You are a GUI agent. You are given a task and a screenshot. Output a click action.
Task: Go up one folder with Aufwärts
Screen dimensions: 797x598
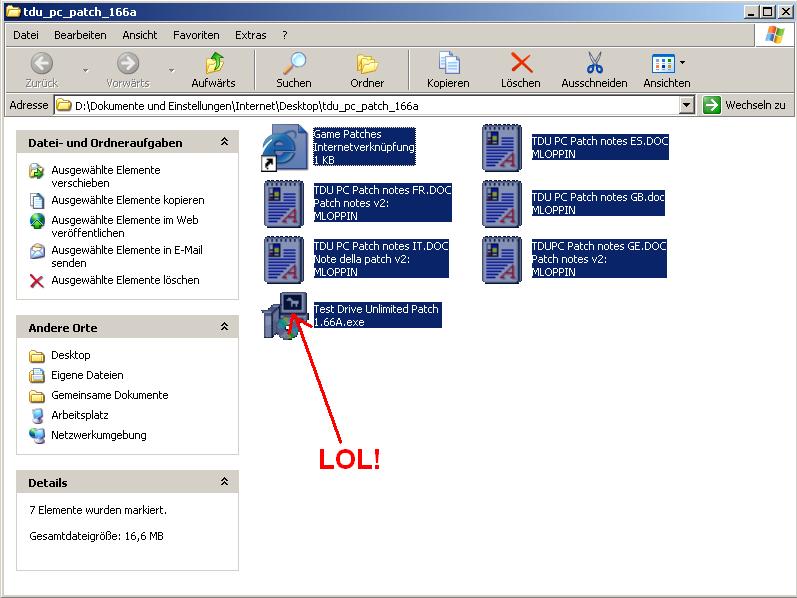(x=214, y=64)
